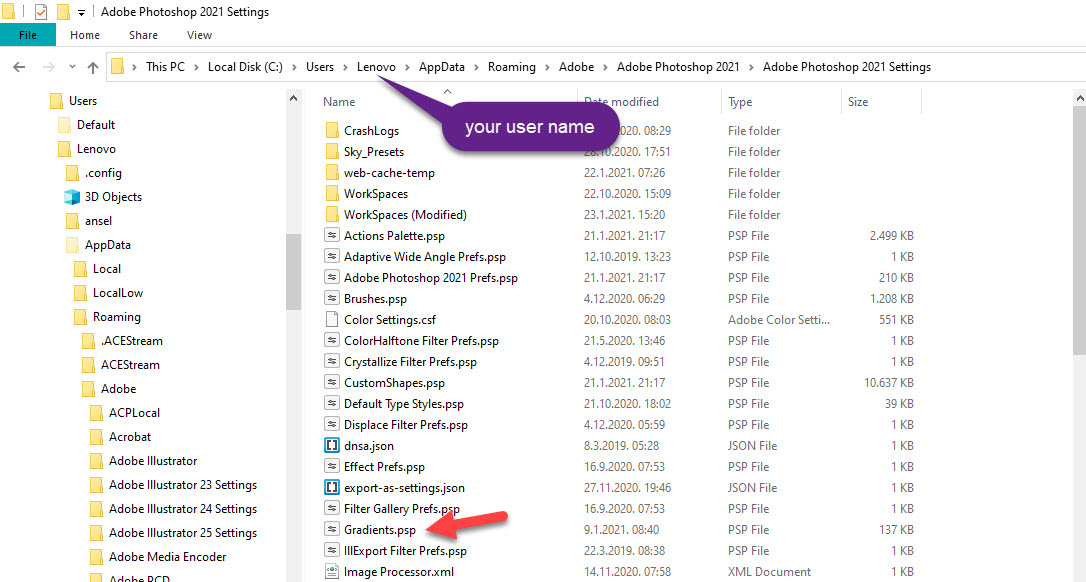Click the WorkSpaces folder icon
Viewport: 1086px width, 582px height.
[332, 193]
